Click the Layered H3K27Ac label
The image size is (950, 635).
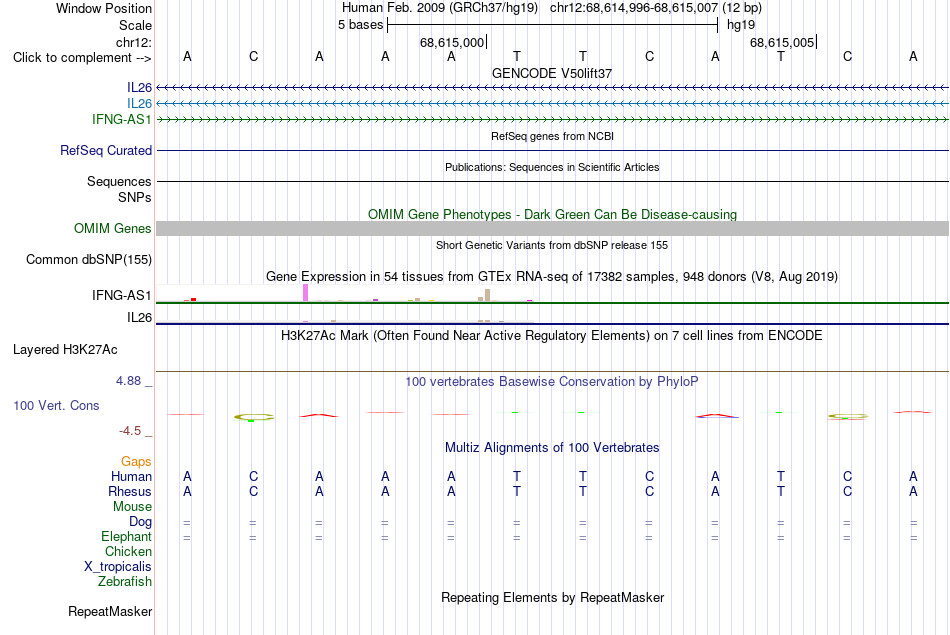click(x=65, y=350)
